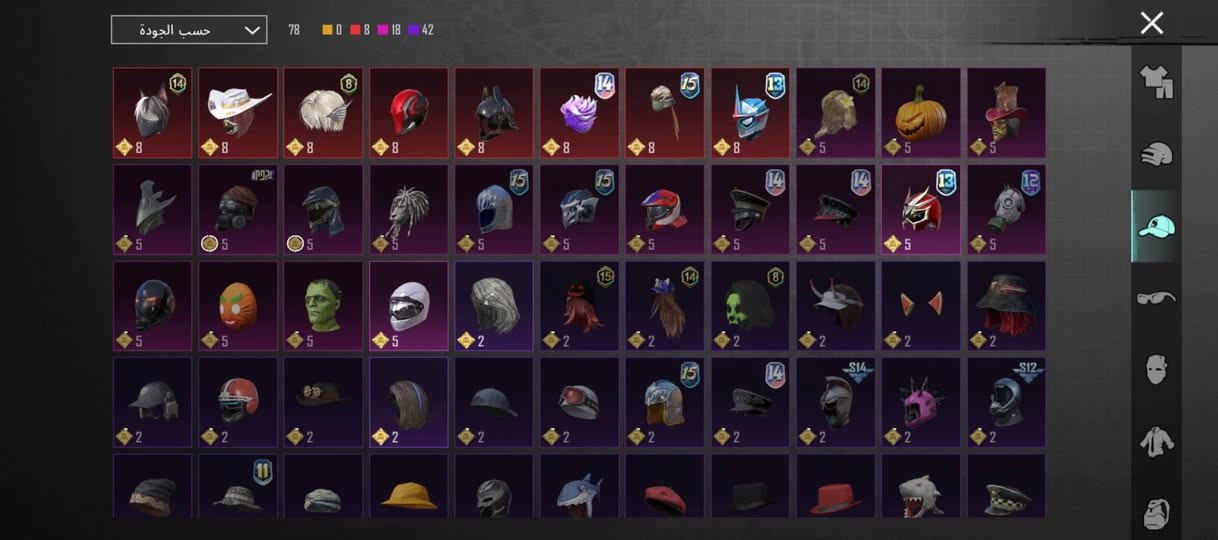Viewport: 1218px width, 540px height.
Task: Select the orange fox ears item
Action: 921,306
